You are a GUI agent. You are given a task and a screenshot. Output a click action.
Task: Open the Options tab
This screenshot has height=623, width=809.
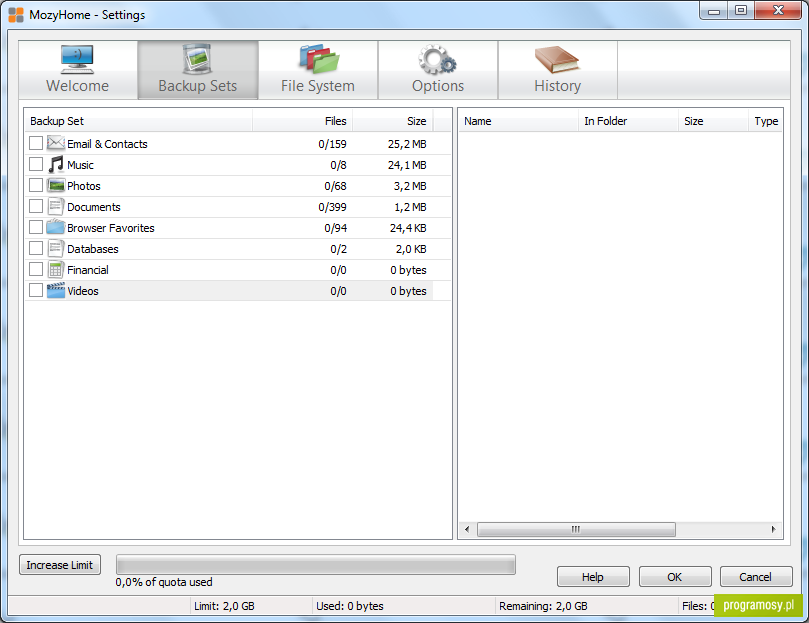pyautogui.click(x=438, y=70)
